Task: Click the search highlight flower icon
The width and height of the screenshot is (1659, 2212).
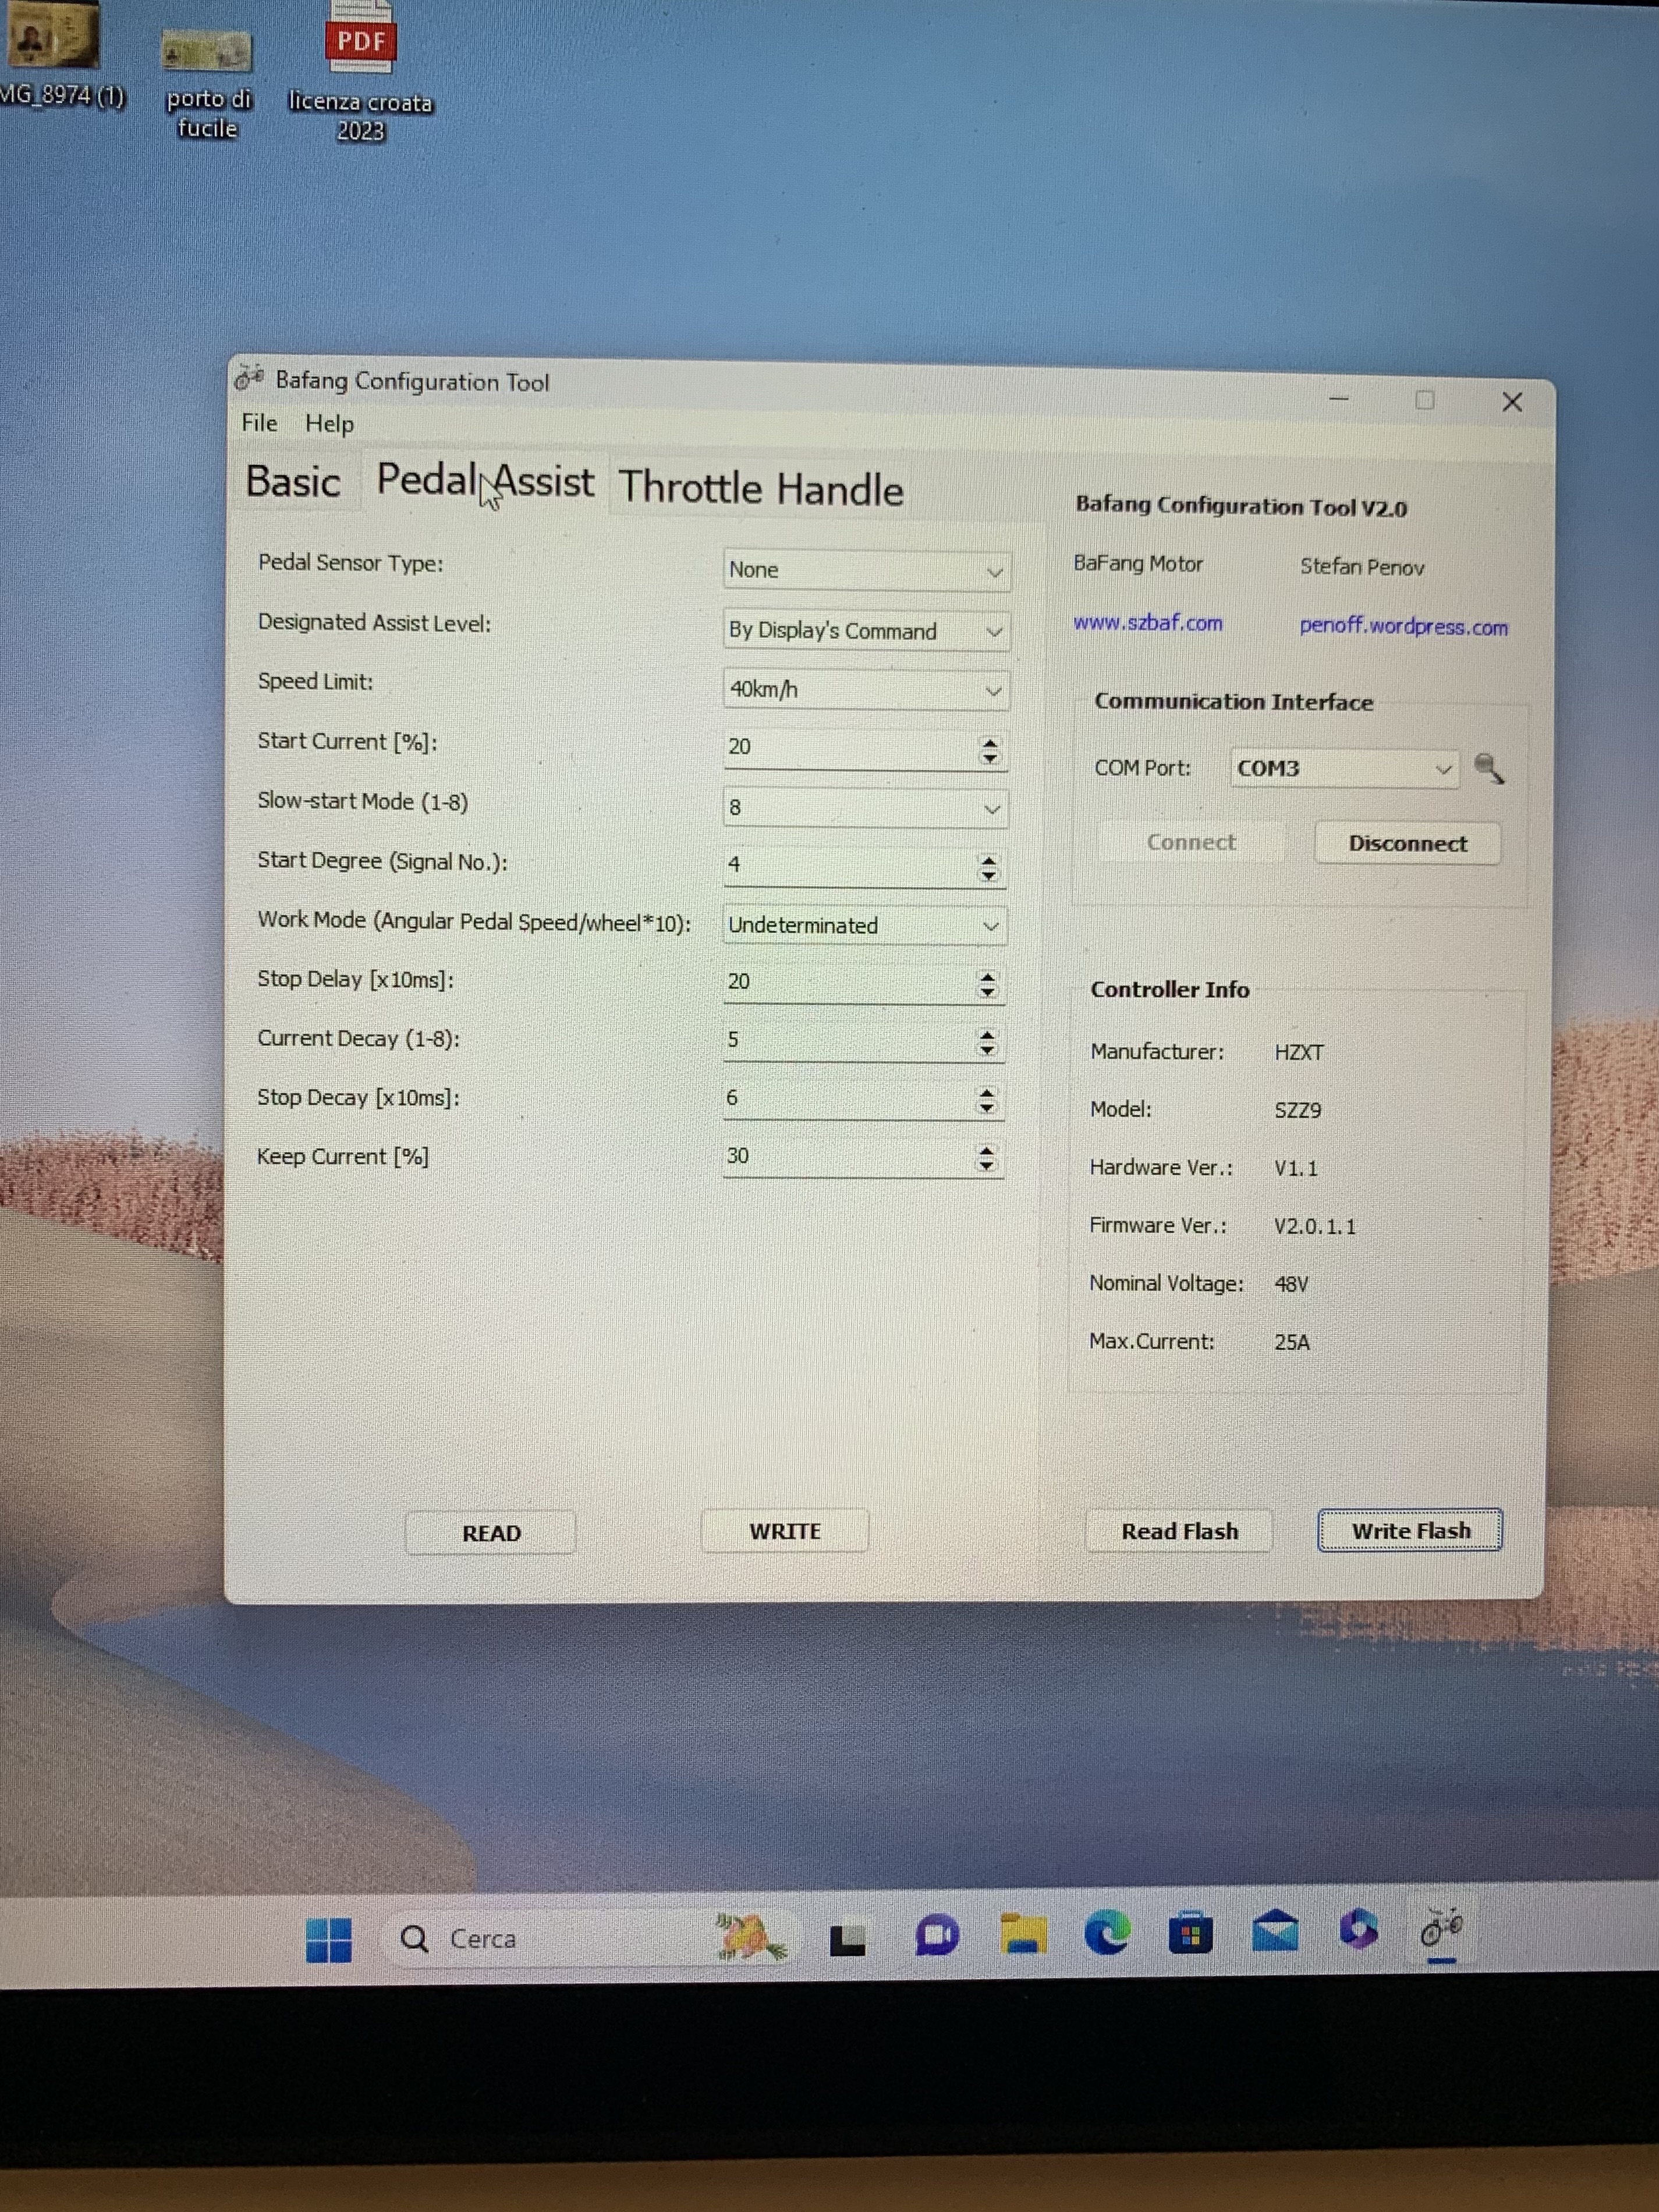Action: [x=750, y=1937]
